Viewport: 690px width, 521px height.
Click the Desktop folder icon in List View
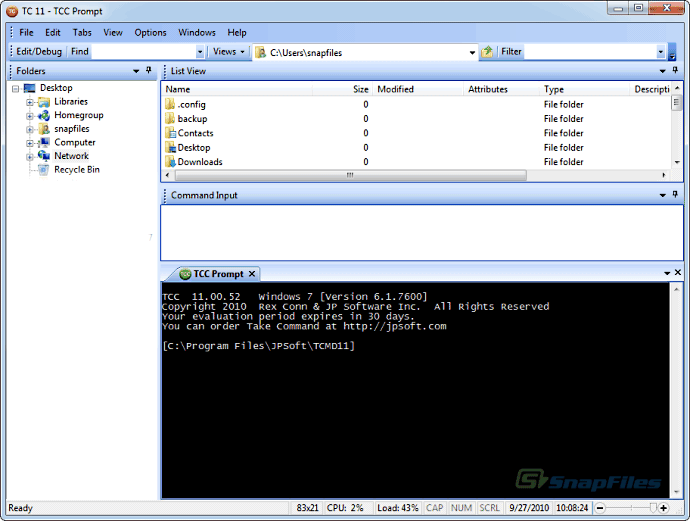170,147
